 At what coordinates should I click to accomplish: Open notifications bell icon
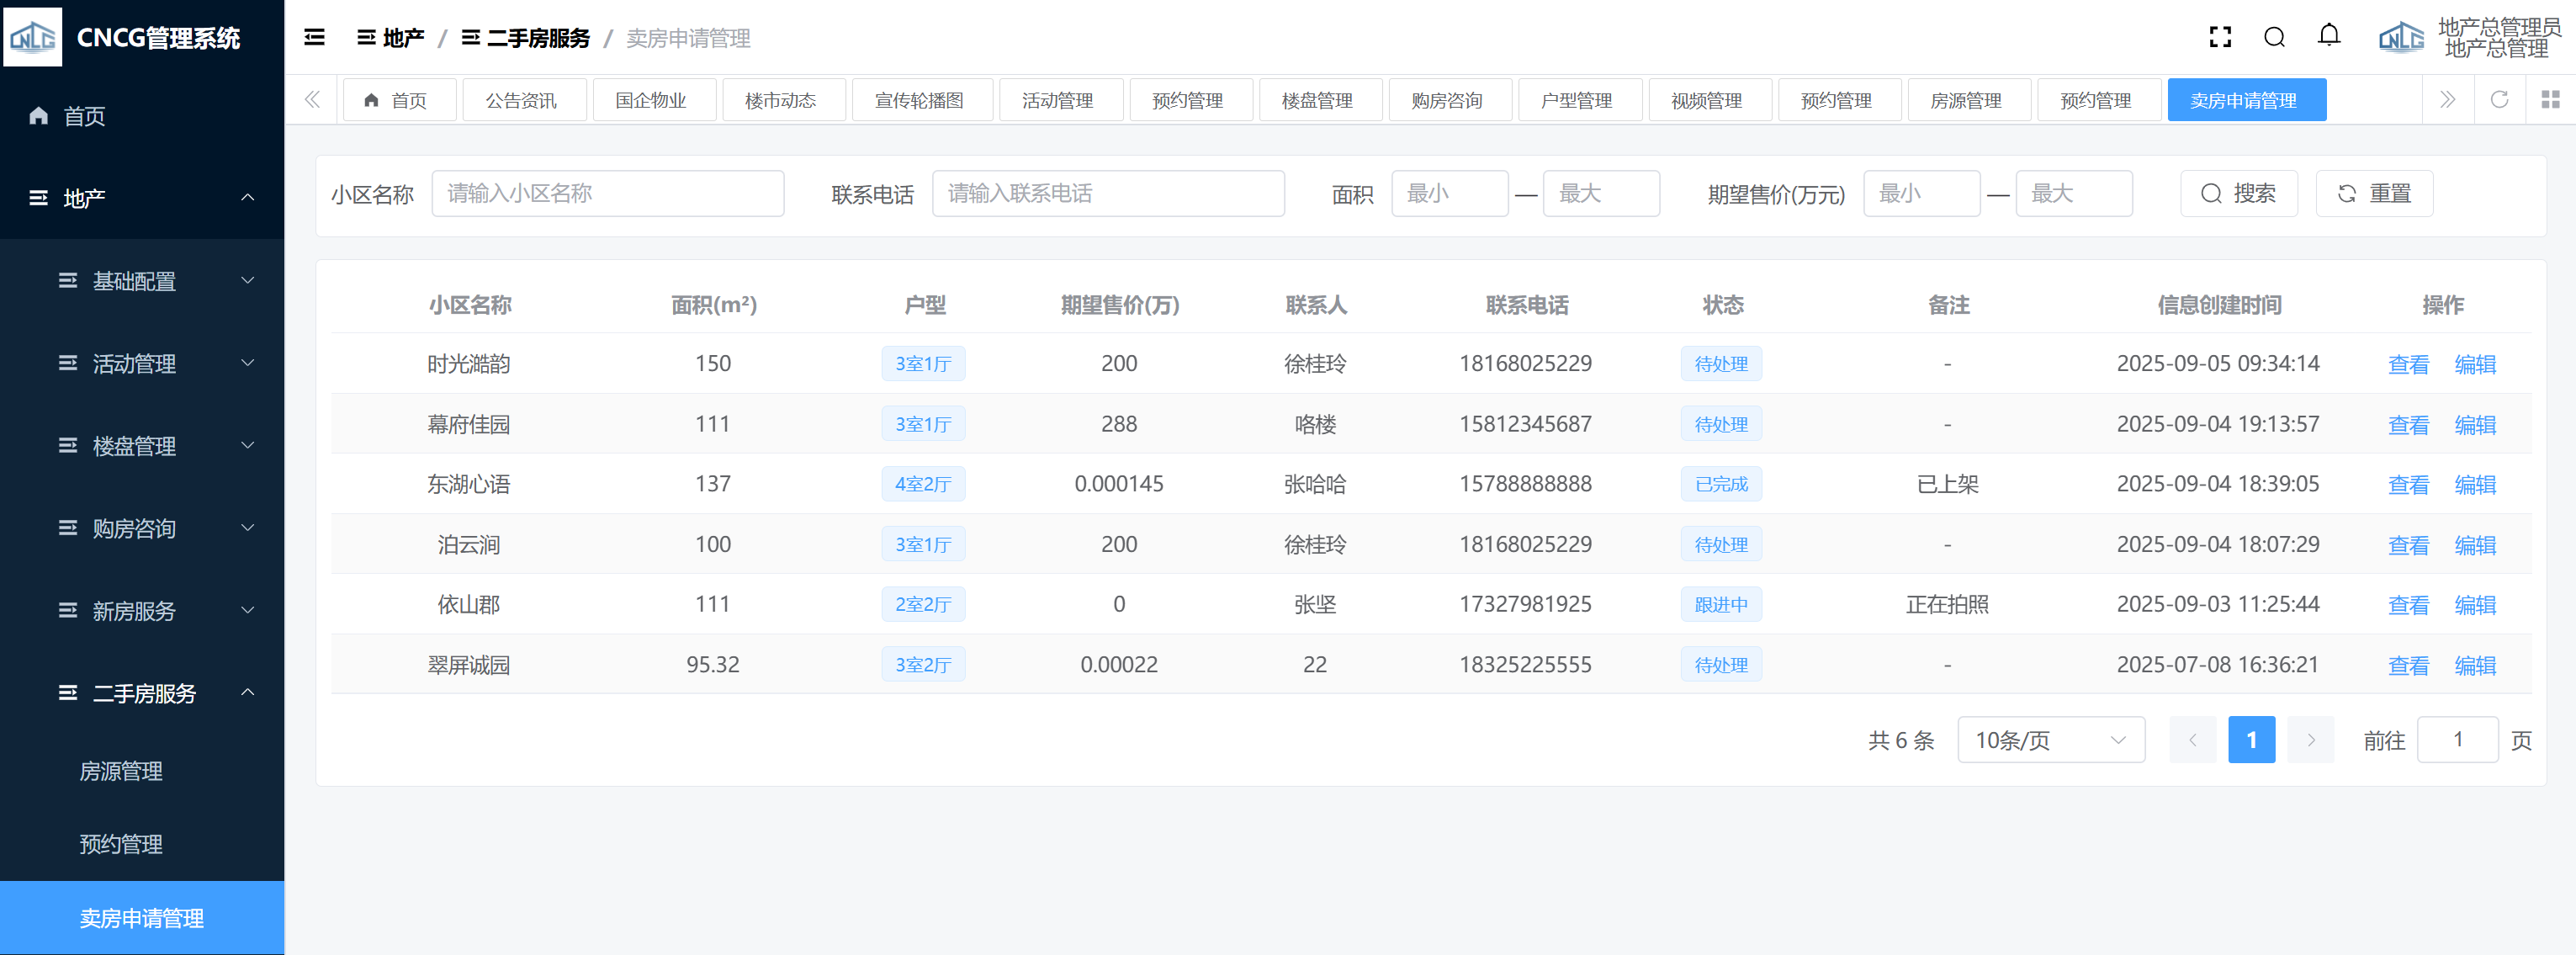click(x=2329, y=36)
